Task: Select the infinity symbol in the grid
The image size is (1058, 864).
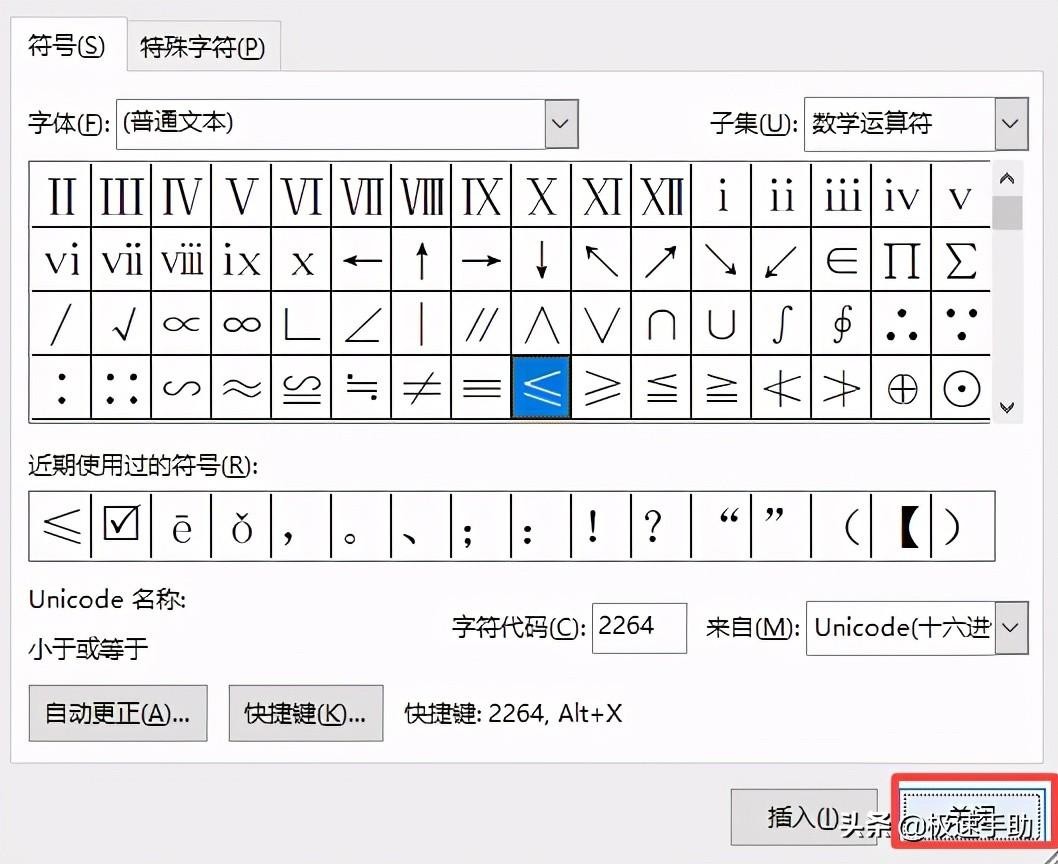Action: (x=241, y=324)
